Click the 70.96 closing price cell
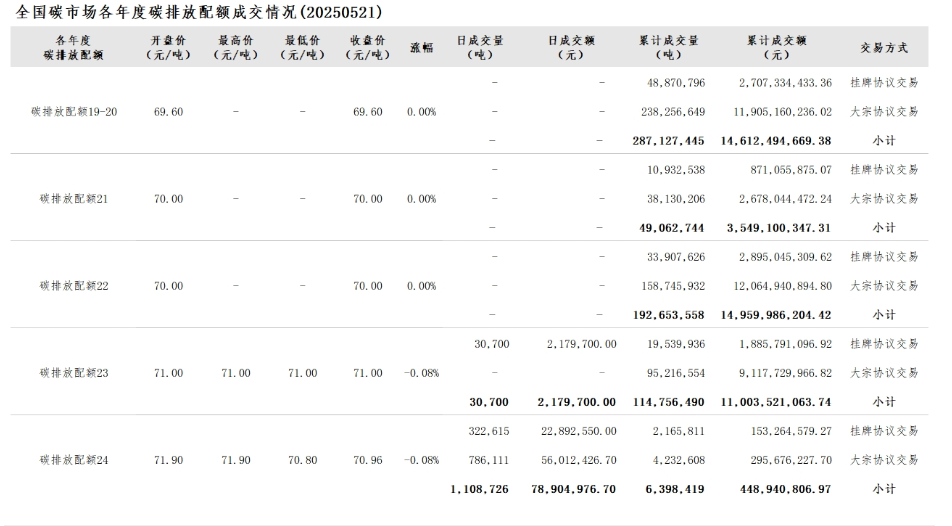The height and width of the screenshot is (526, 952). click(368, 460)
